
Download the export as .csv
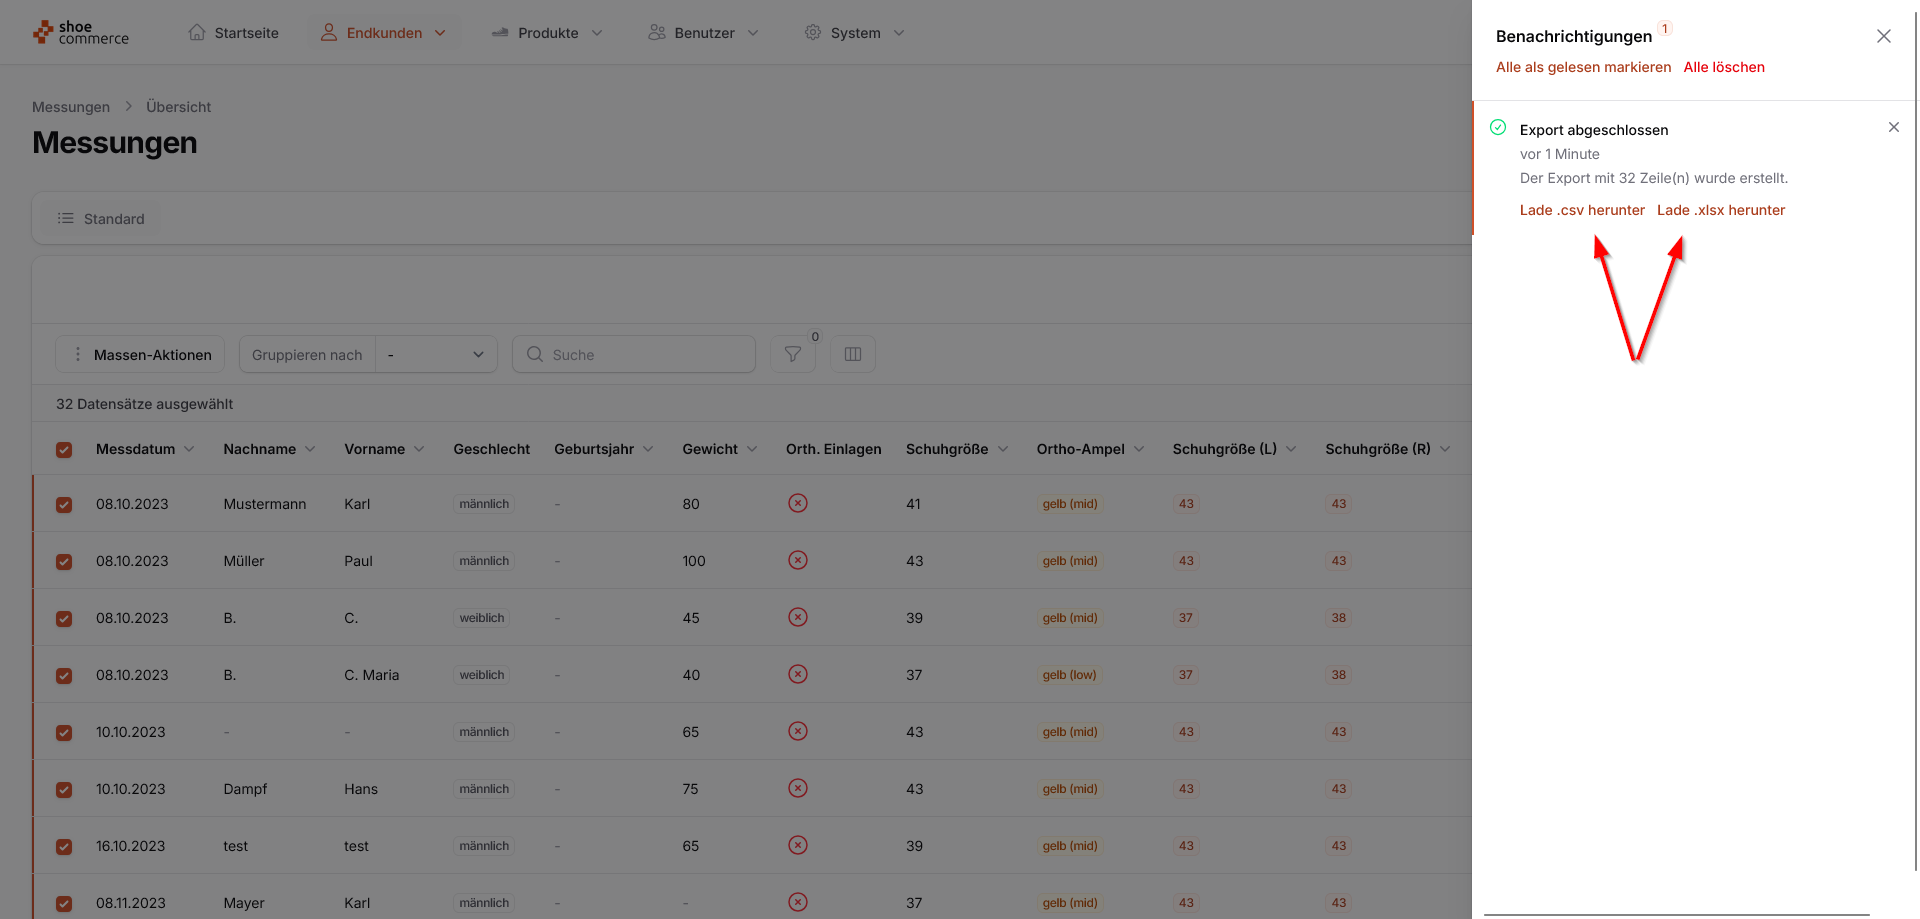click(x=1581, y=210)
